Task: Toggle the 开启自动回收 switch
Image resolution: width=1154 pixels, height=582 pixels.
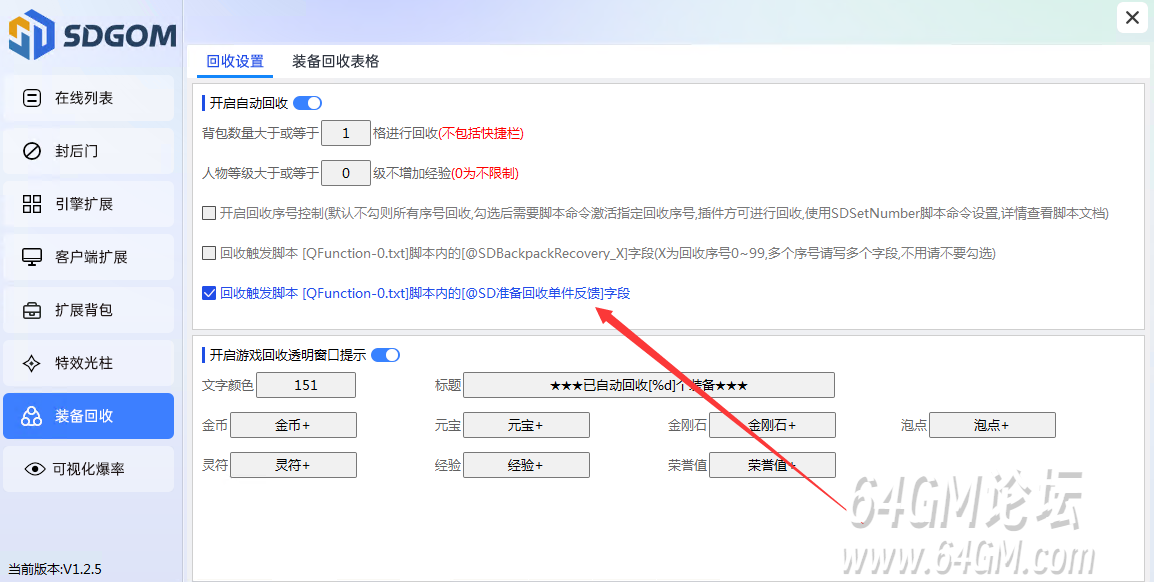Action: [307, 103]
